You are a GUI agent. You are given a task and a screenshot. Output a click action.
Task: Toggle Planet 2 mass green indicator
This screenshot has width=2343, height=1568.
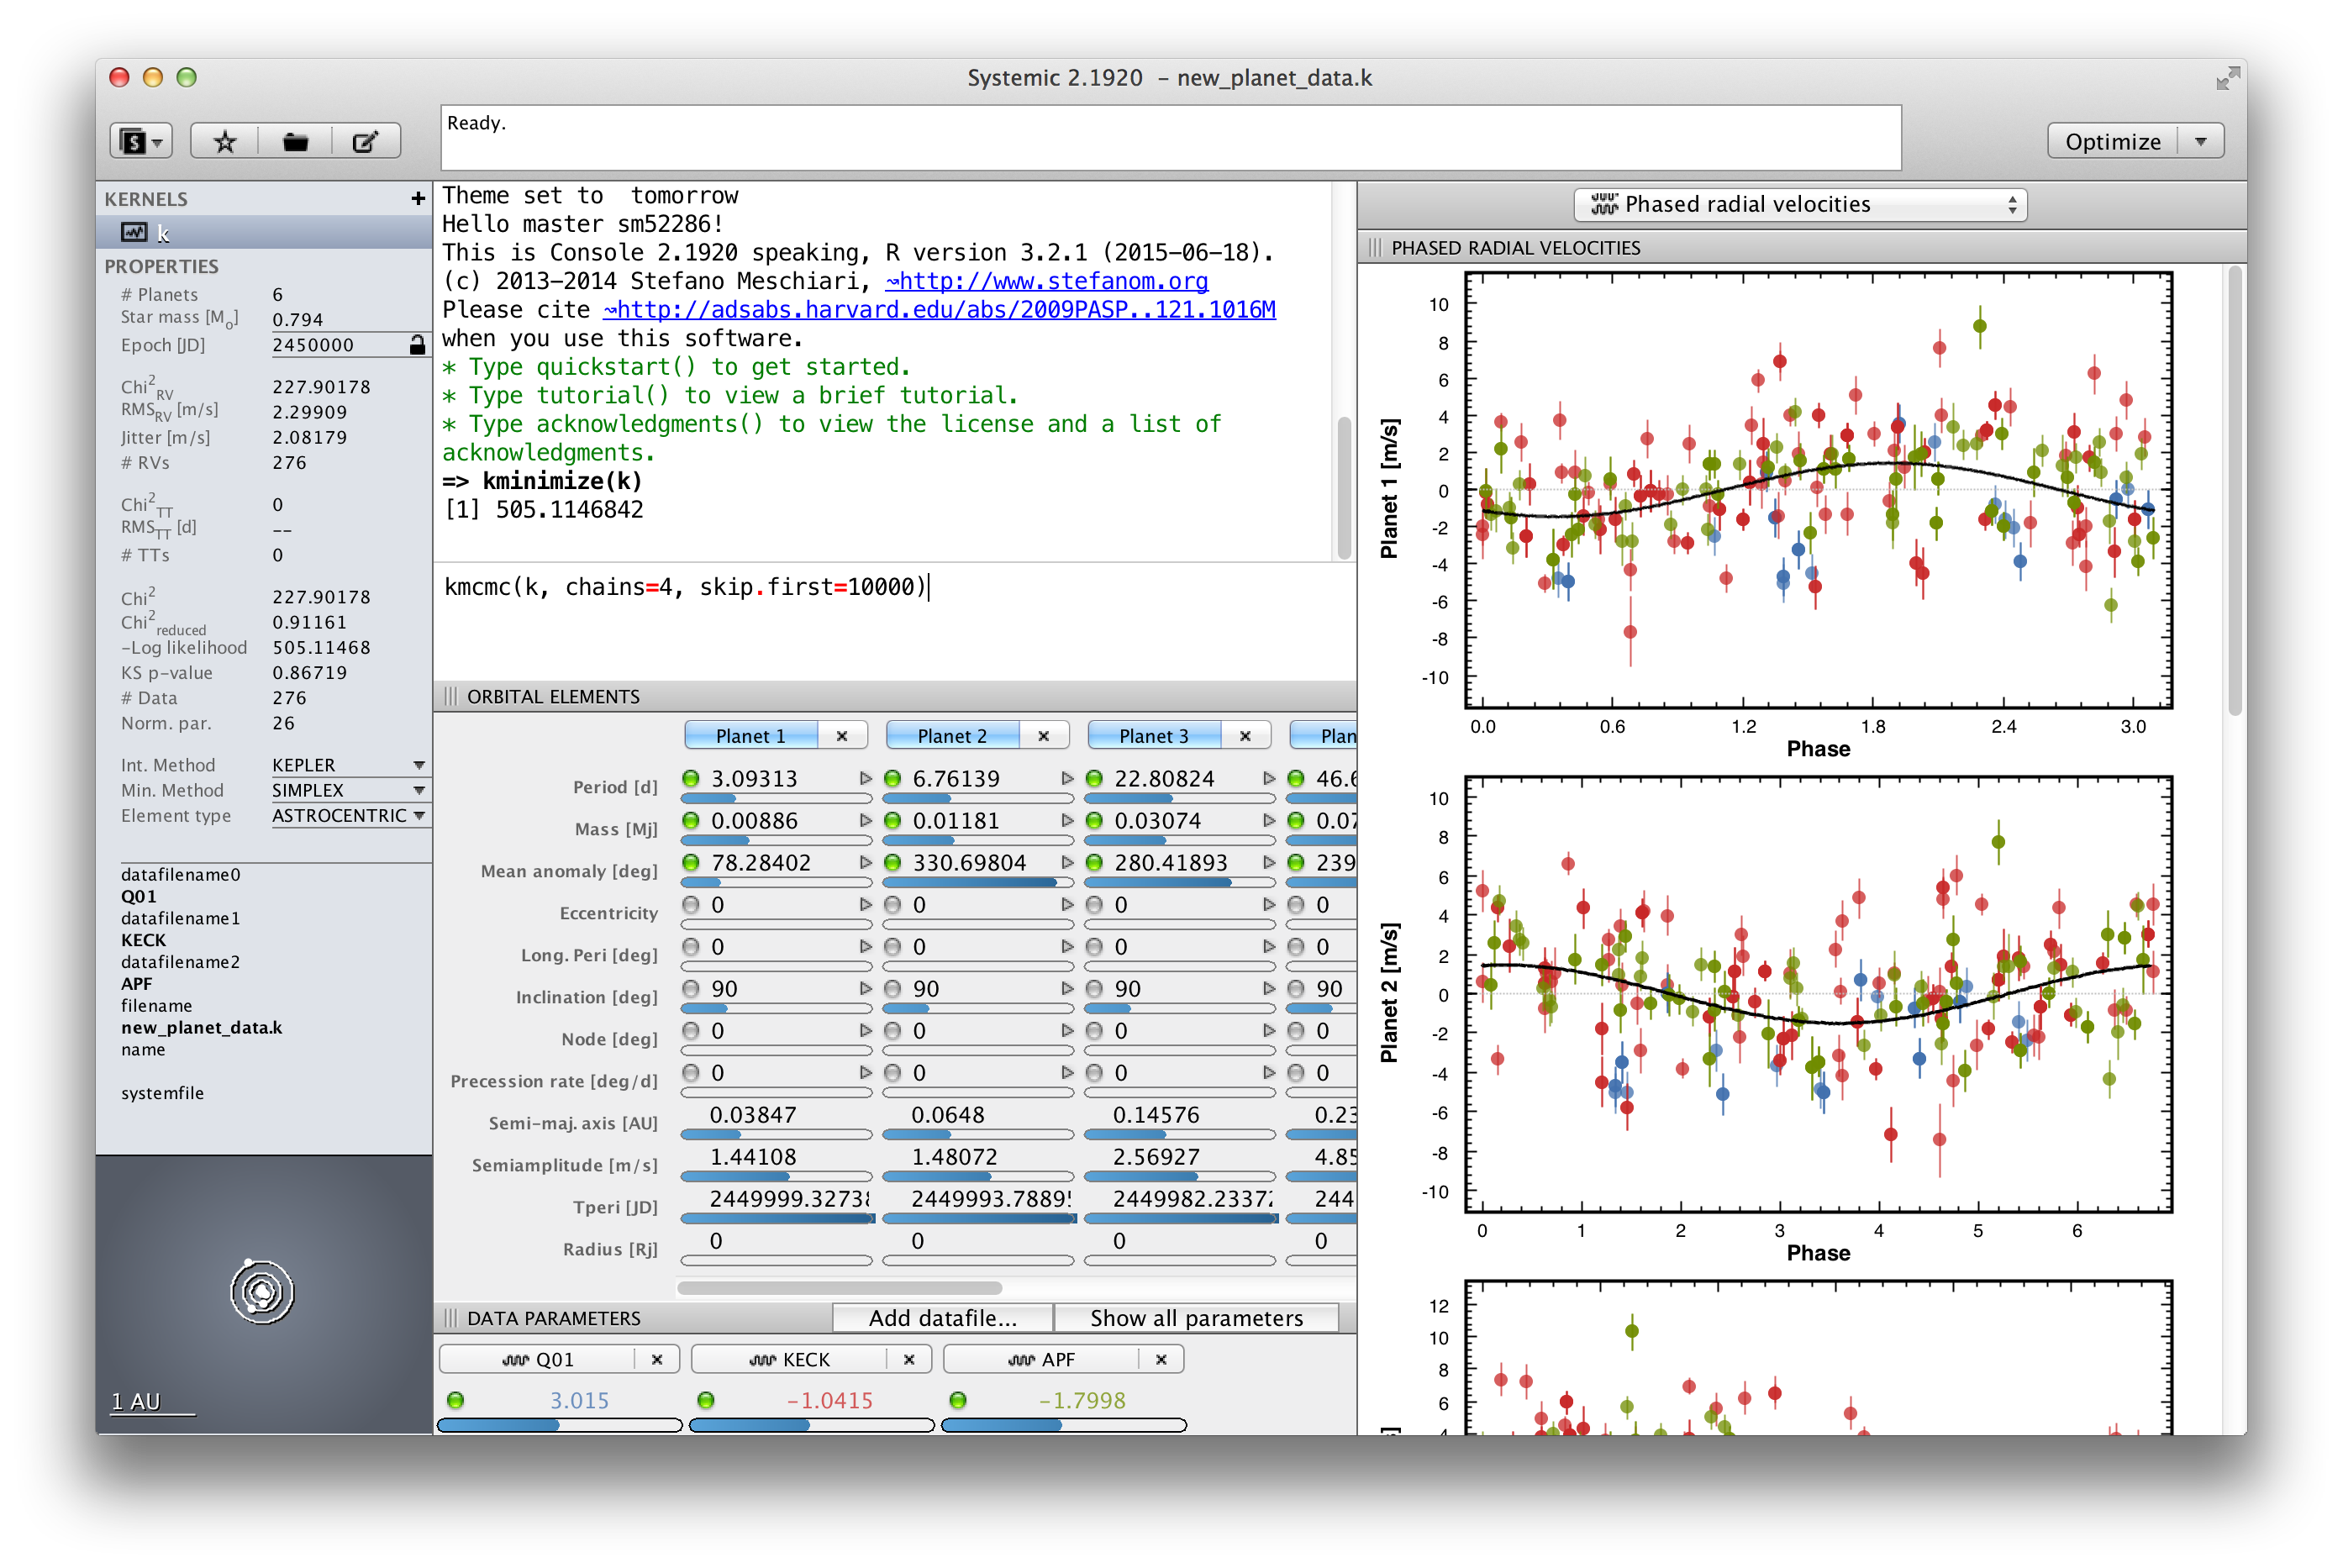point(893,821)
